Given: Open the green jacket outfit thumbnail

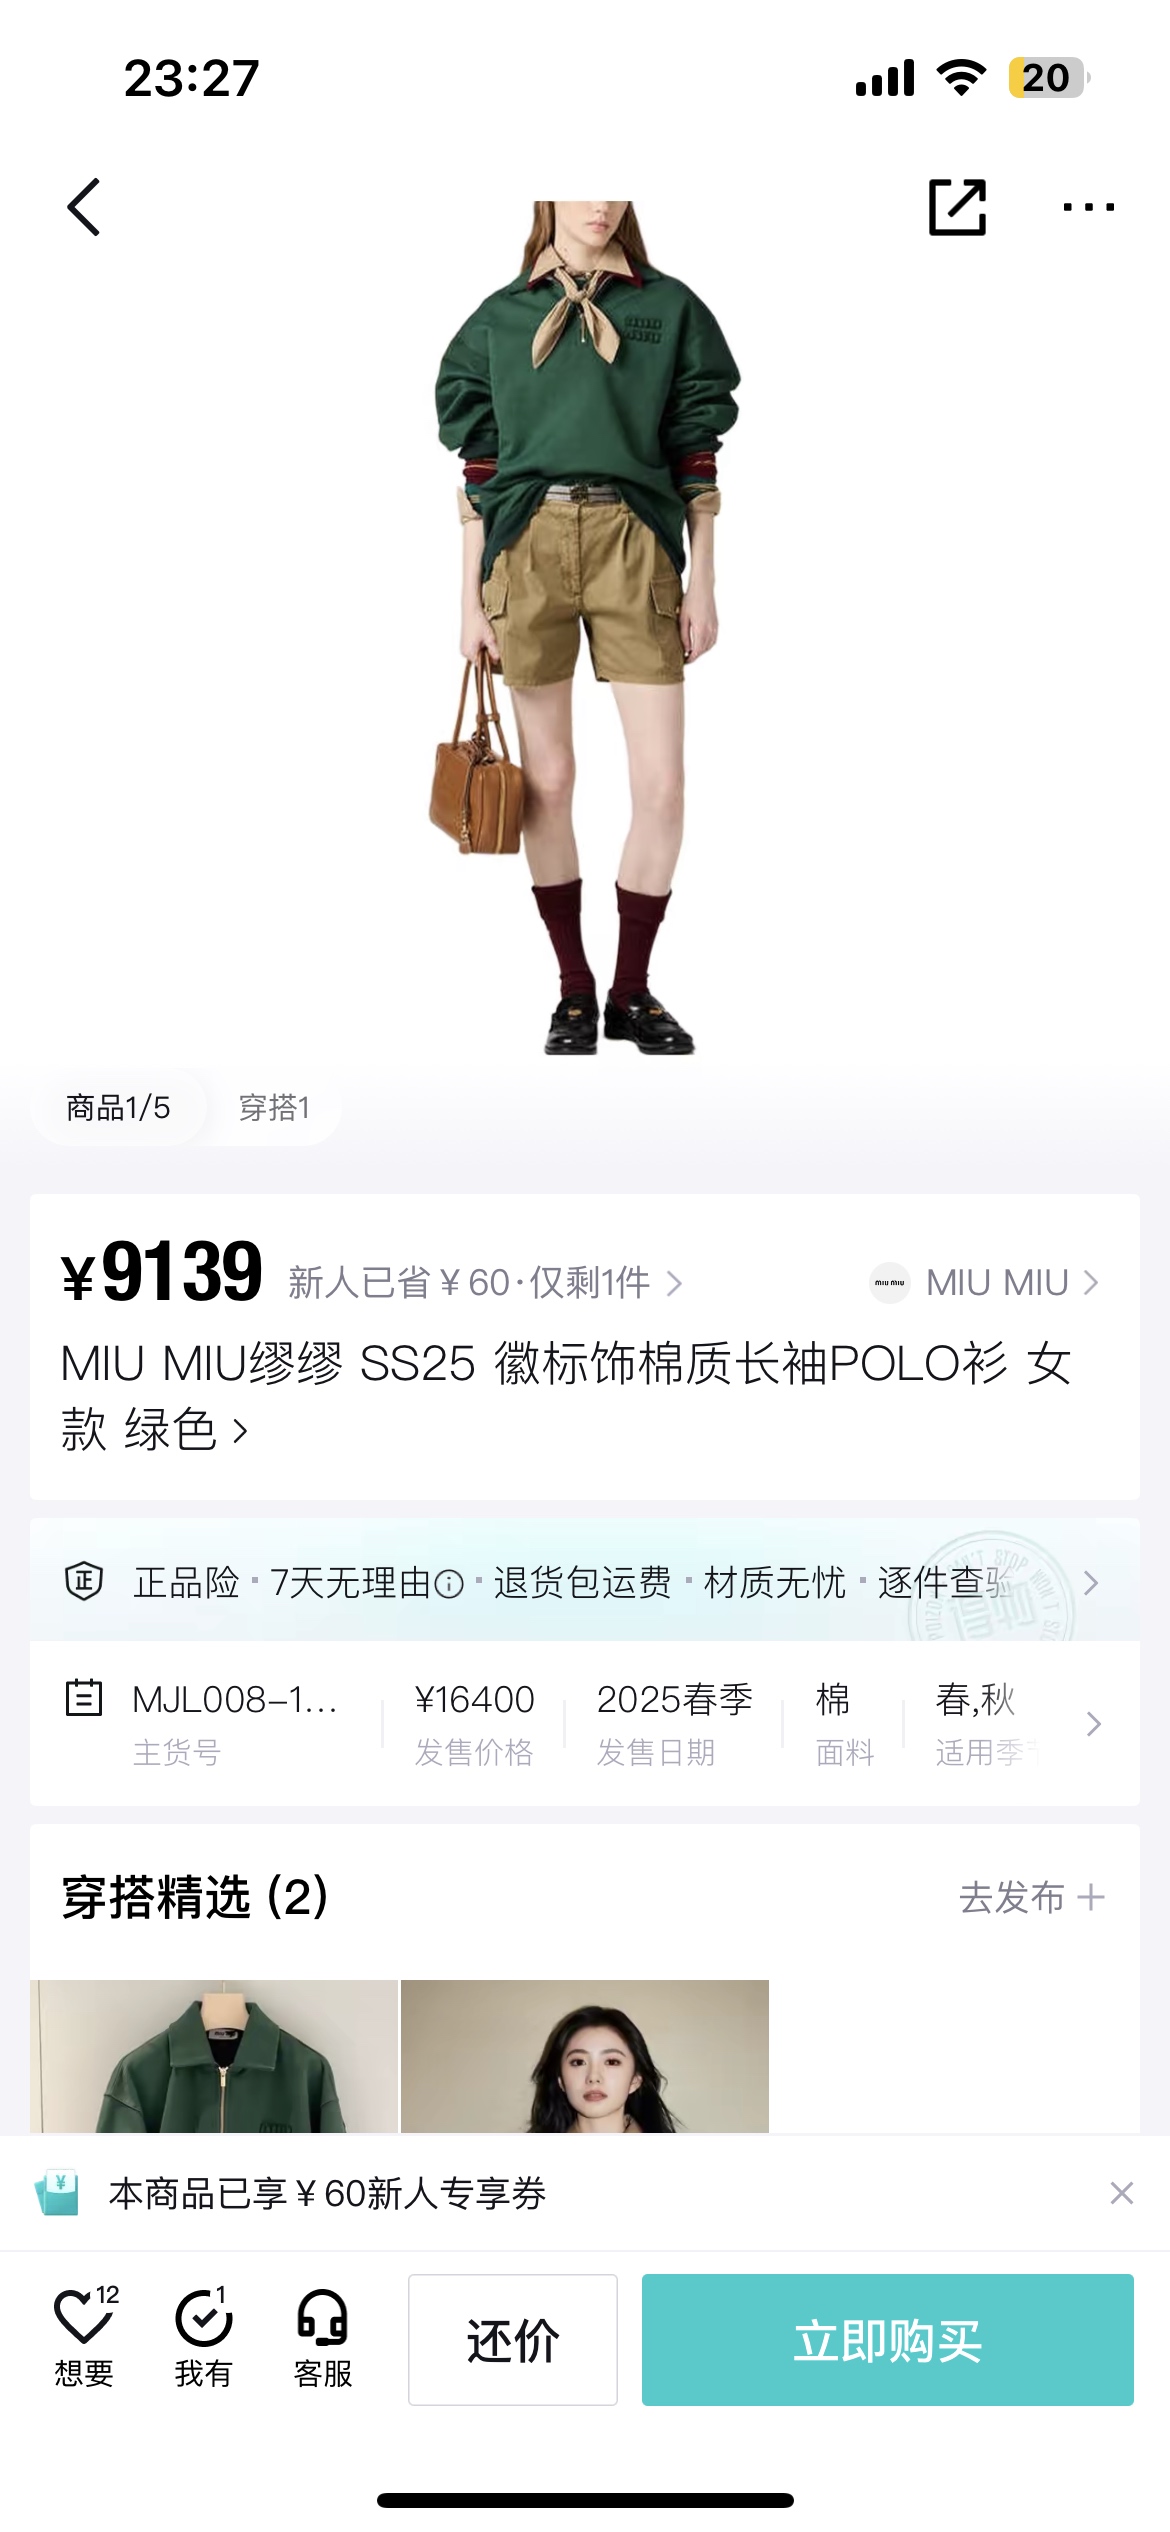Looking at the screenshot, I should (x=214, y=2056).
